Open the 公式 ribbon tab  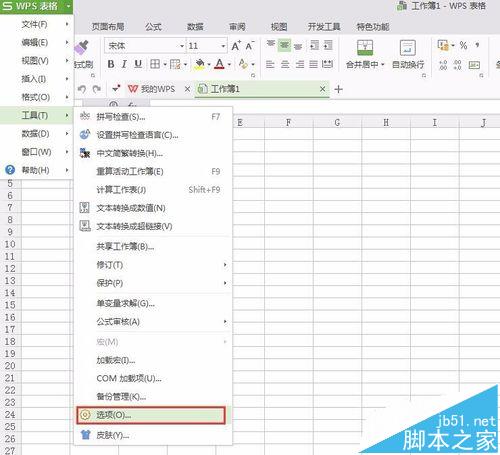pos(153,27)
